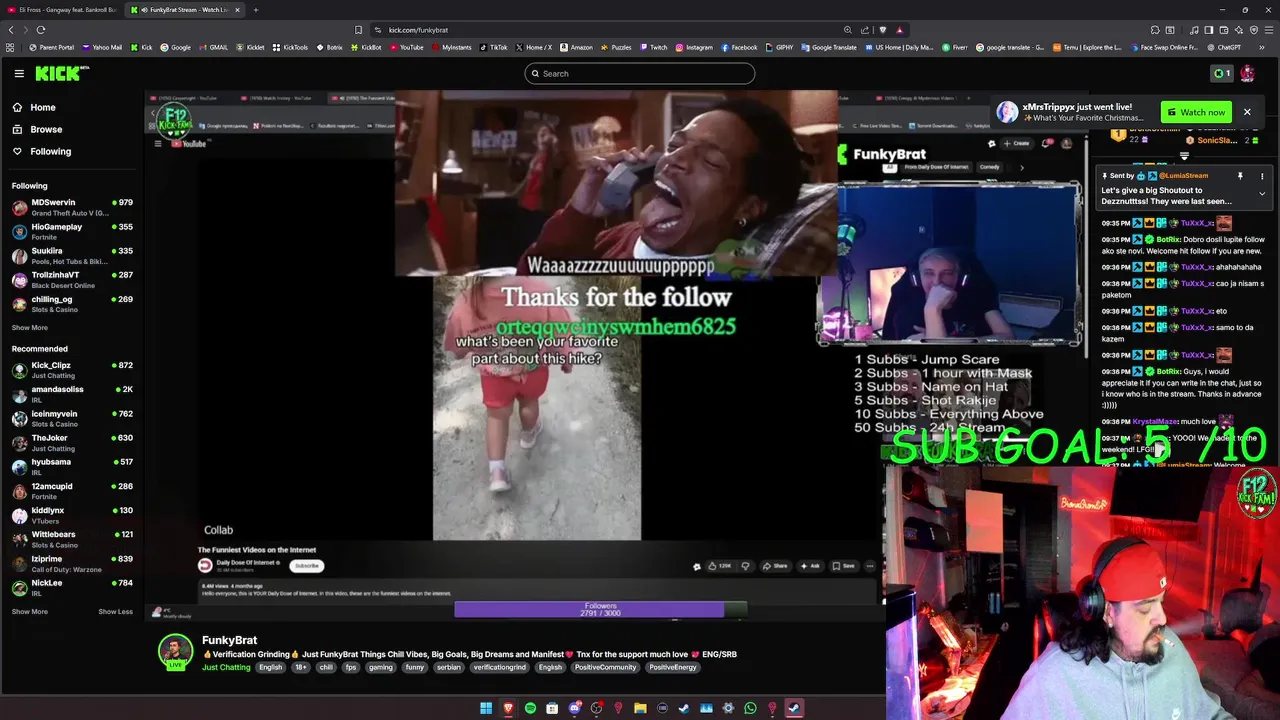Open a new browser tab
Screen dimensions: 1280x720
point(255,10)
